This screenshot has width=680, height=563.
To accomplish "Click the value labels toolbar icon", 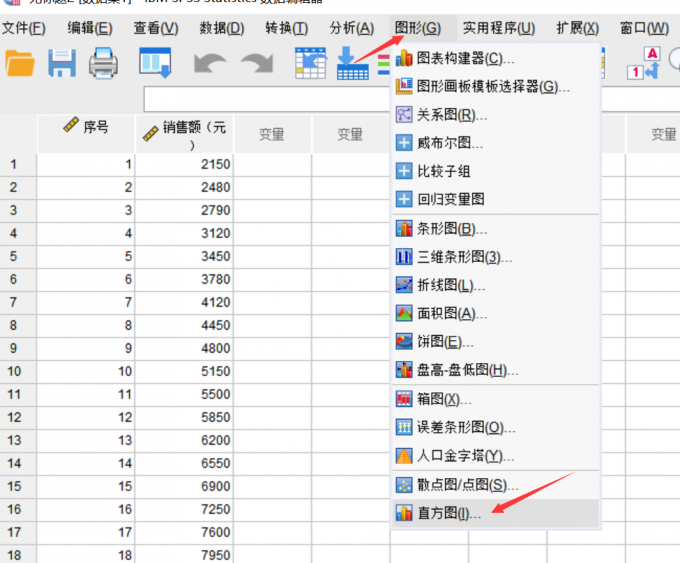I will click(644, 63).
